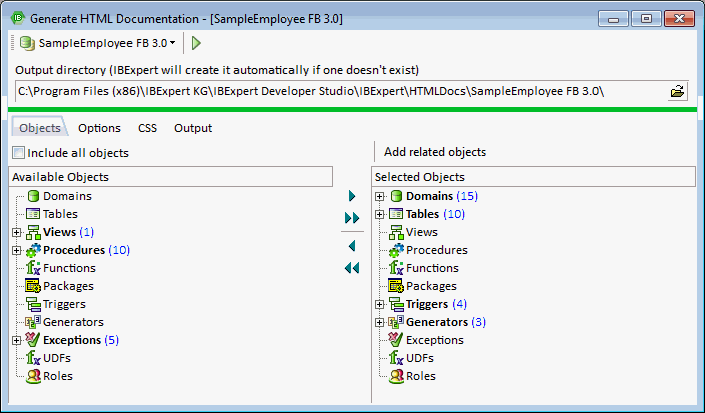Image resolution: width=705 pixels, height=413 pixels.
Task: Expand the Triggers node in Selected Objects
Action: point(380,304)
